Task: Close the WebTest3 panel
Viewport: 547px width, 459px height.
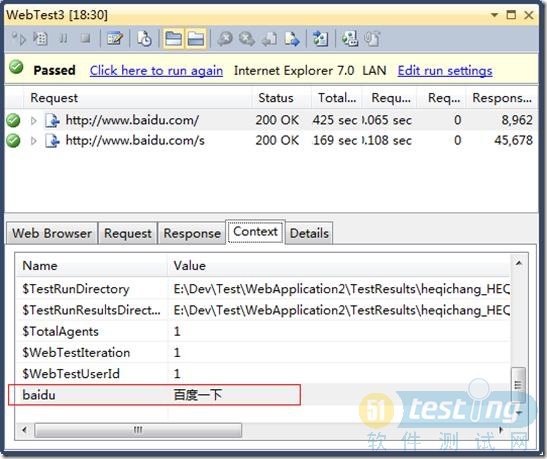Action: point(529,15)
